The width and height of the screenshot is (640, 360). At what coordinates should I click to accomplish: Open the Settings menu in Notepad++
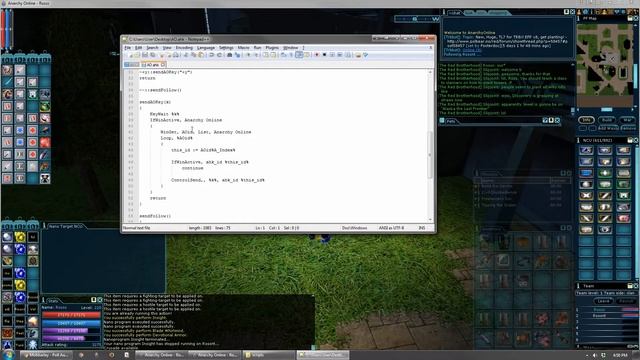[226, 48]
